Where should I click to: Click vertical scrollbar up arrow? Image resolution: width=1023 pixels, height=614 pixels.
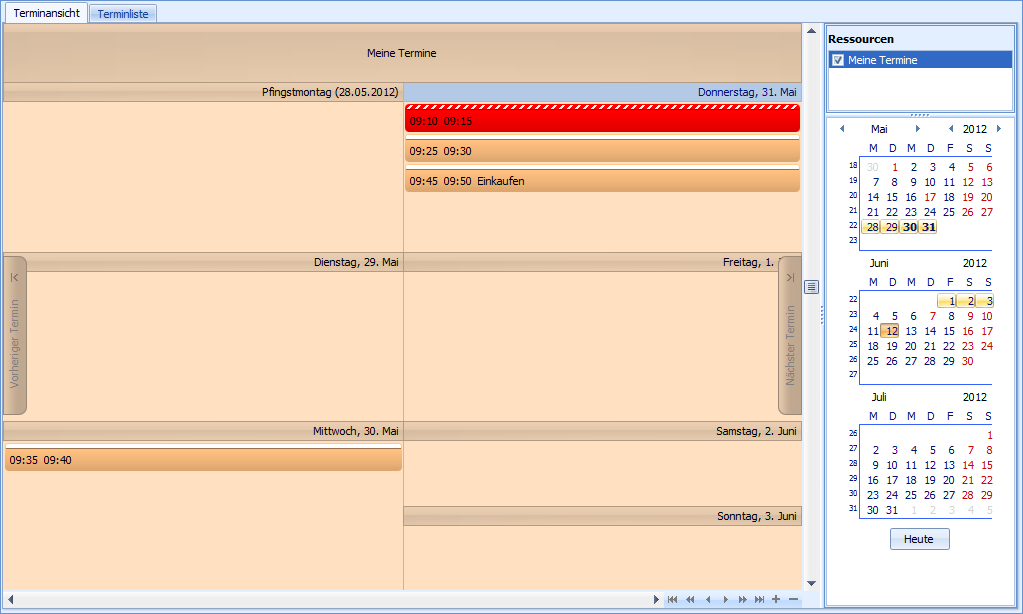click(x=812, y=31)
